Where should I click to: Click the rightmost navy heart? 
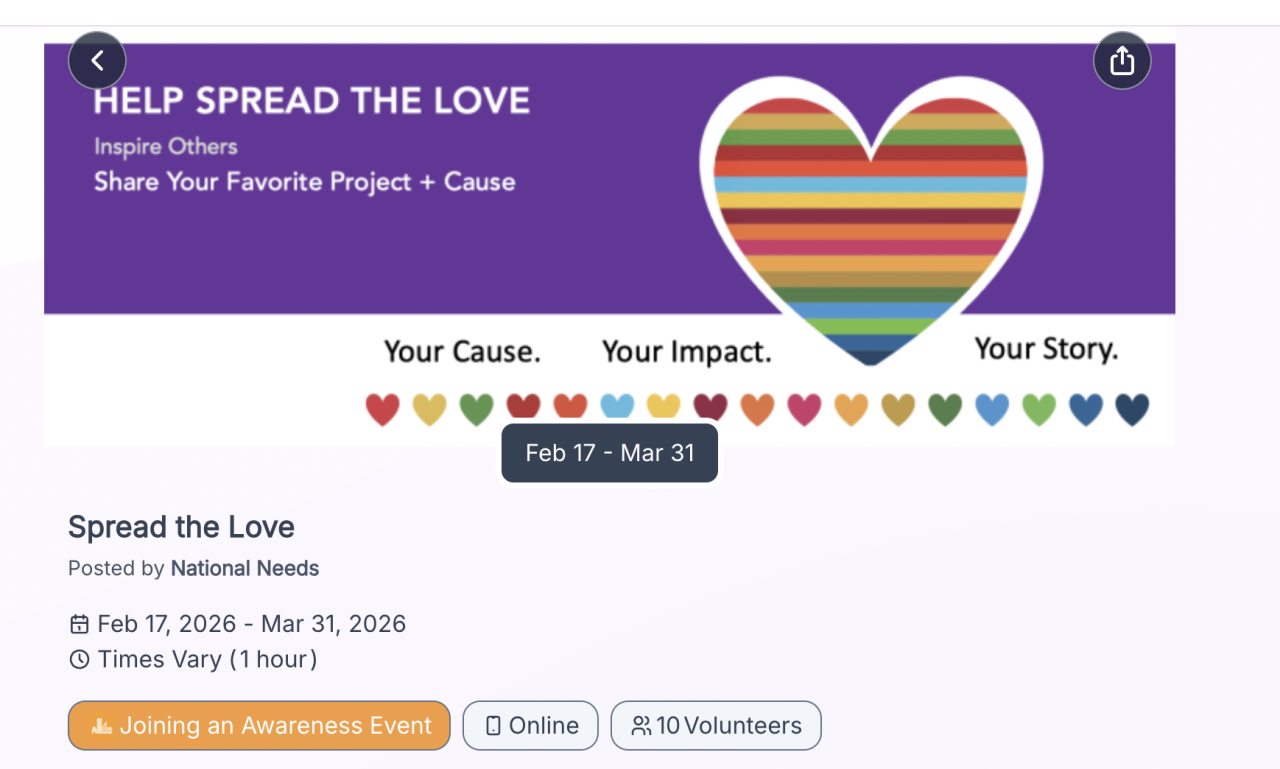1132,409
